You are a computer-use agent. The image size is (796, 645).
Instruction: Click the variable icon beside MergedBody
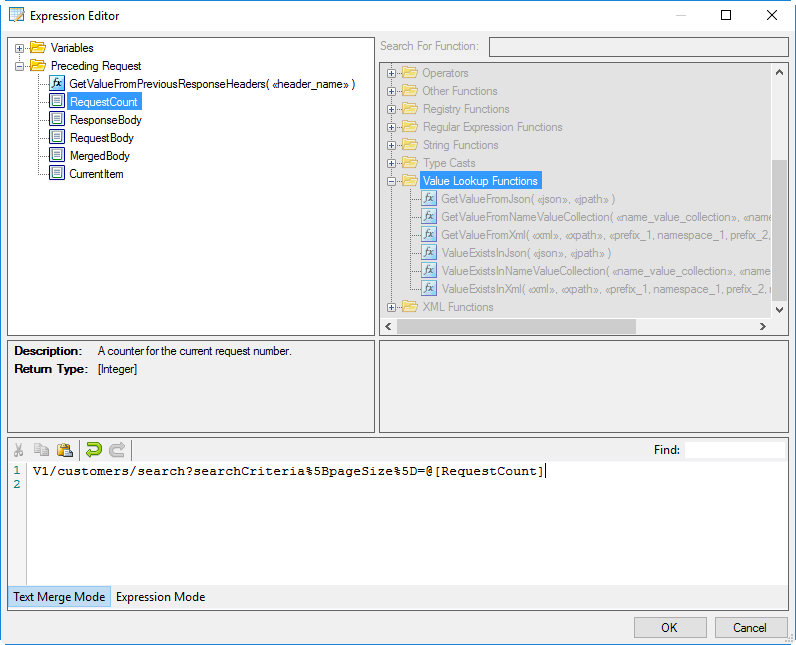coord(57,155)
